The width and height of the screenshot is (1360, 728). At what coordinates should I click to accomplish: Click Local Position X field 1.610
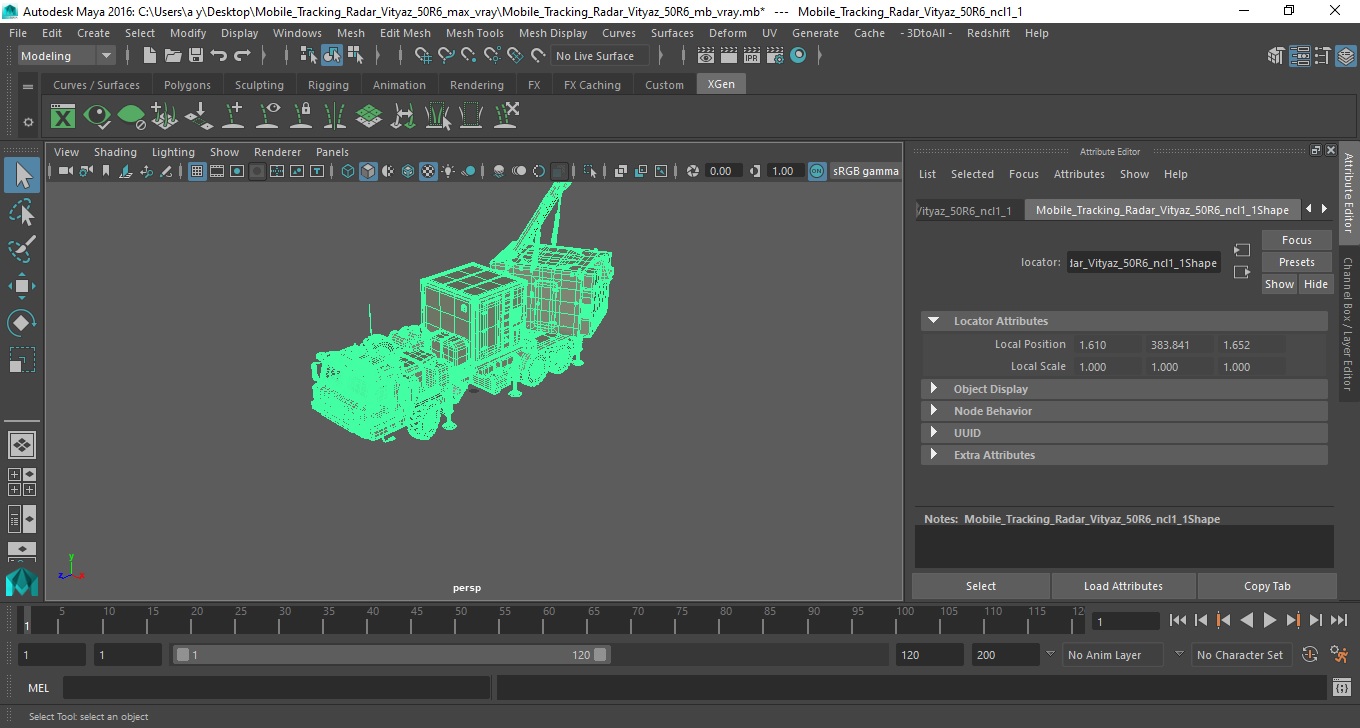tap(1107, 345)
